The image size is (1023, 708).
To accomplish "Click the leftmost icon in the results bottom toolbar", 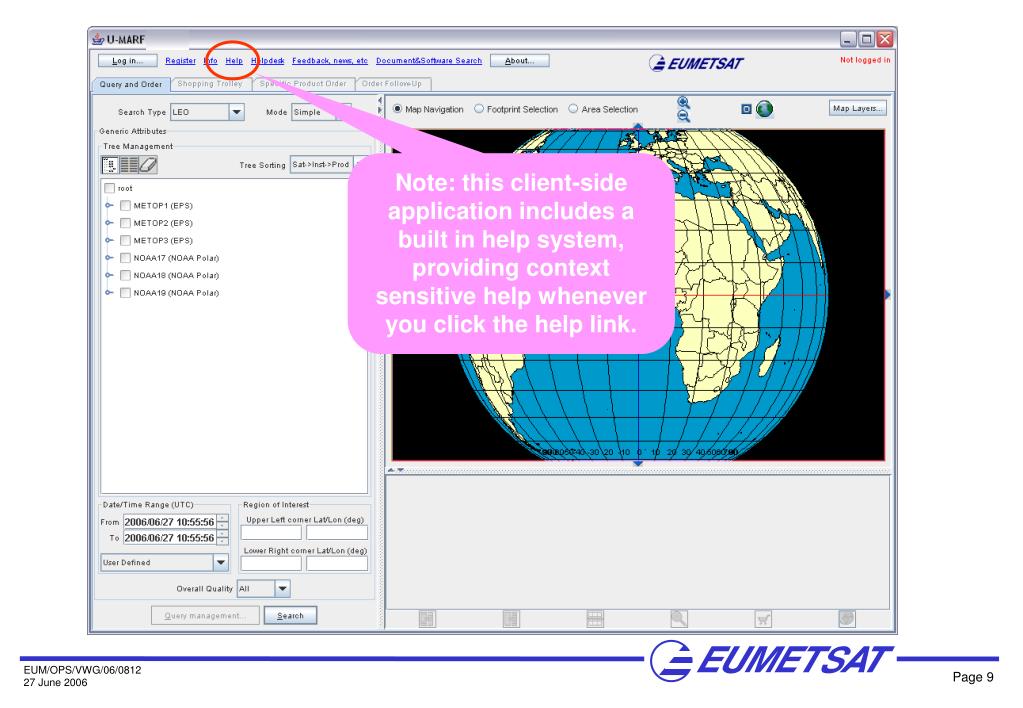I will 427,619.
